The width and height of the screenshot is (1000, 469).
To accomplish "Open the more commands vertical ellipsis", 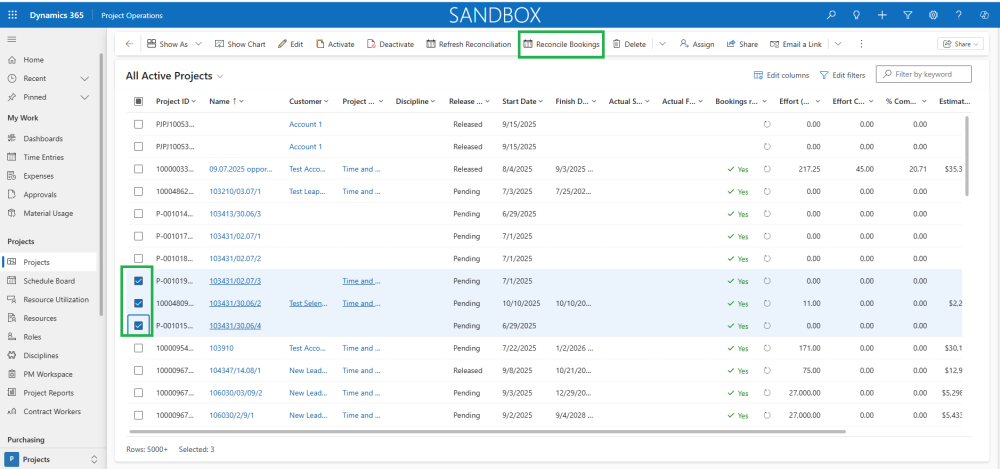I will click(862, 44).
